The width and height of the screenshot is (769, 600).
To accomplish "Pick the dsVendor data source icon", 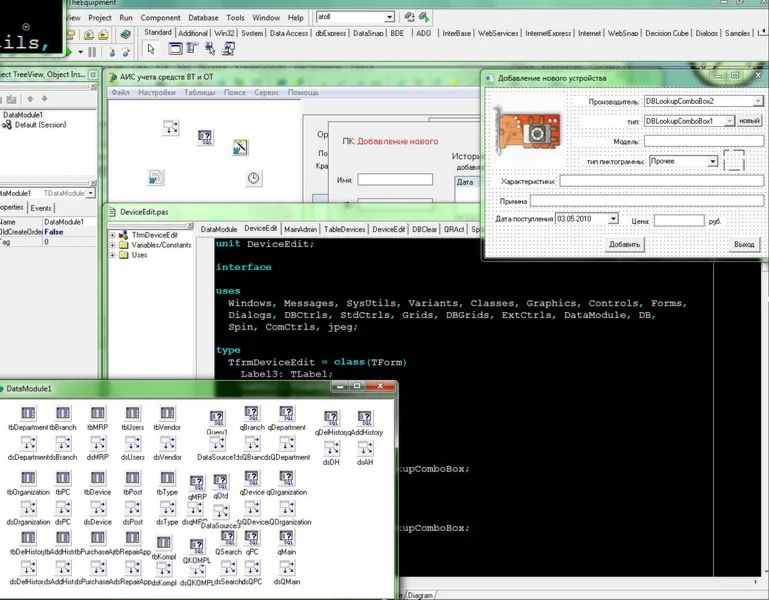I will click(166, 444).
